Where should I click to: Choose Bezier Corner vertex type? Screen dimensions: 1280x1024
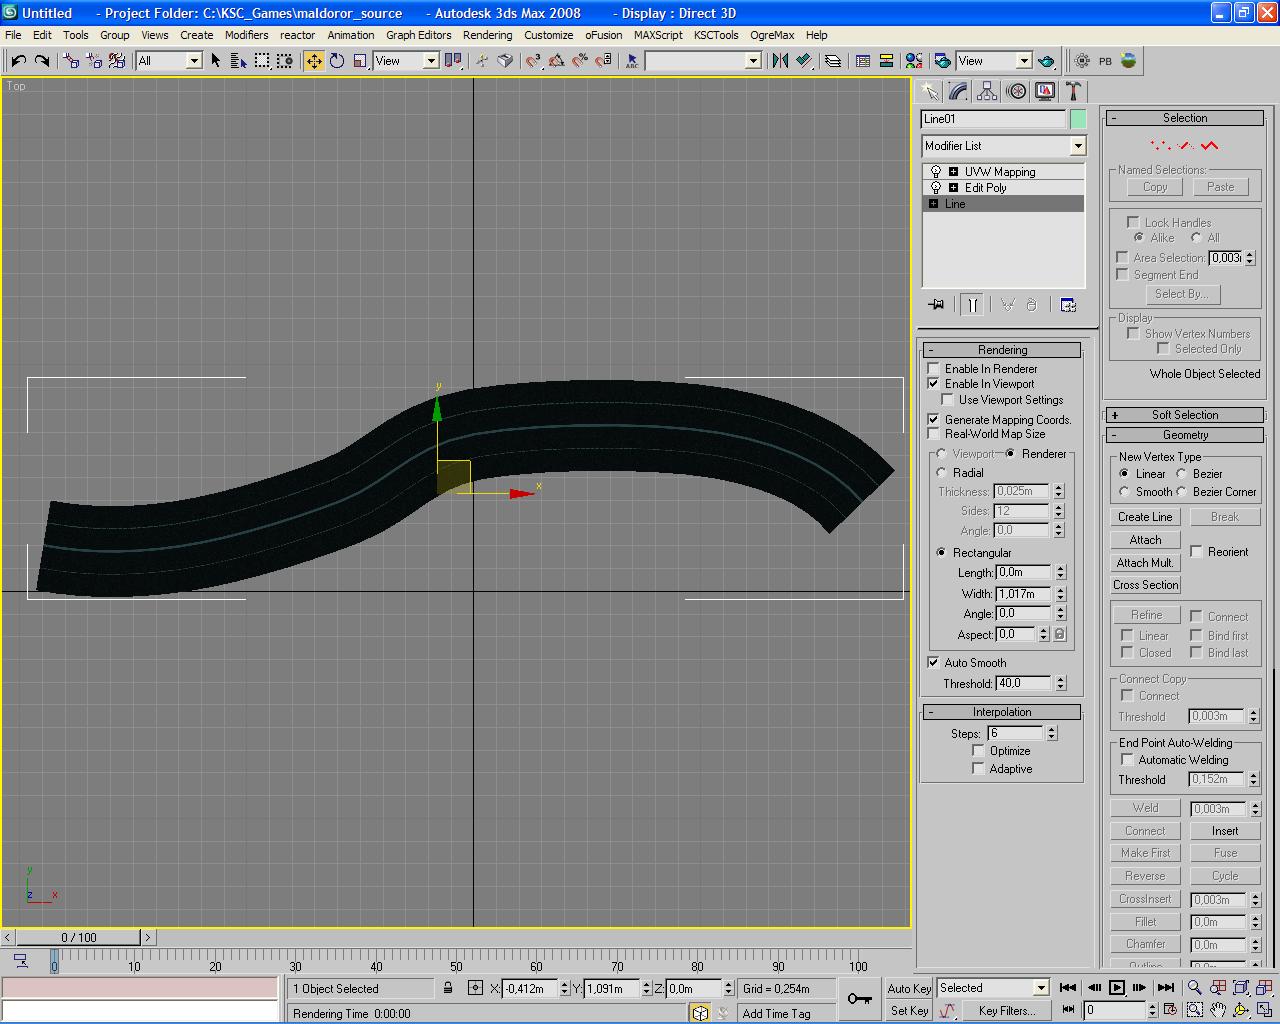1181,492
